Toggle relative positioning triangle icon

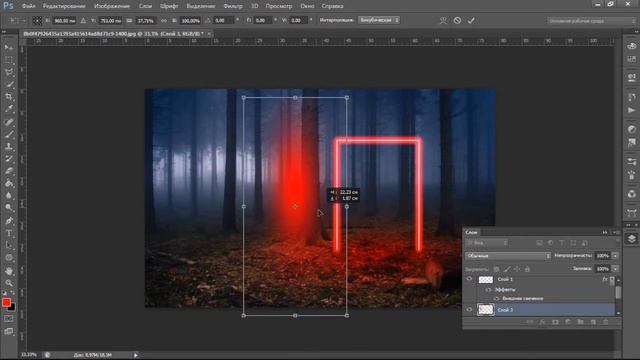(x=83, y=20)
